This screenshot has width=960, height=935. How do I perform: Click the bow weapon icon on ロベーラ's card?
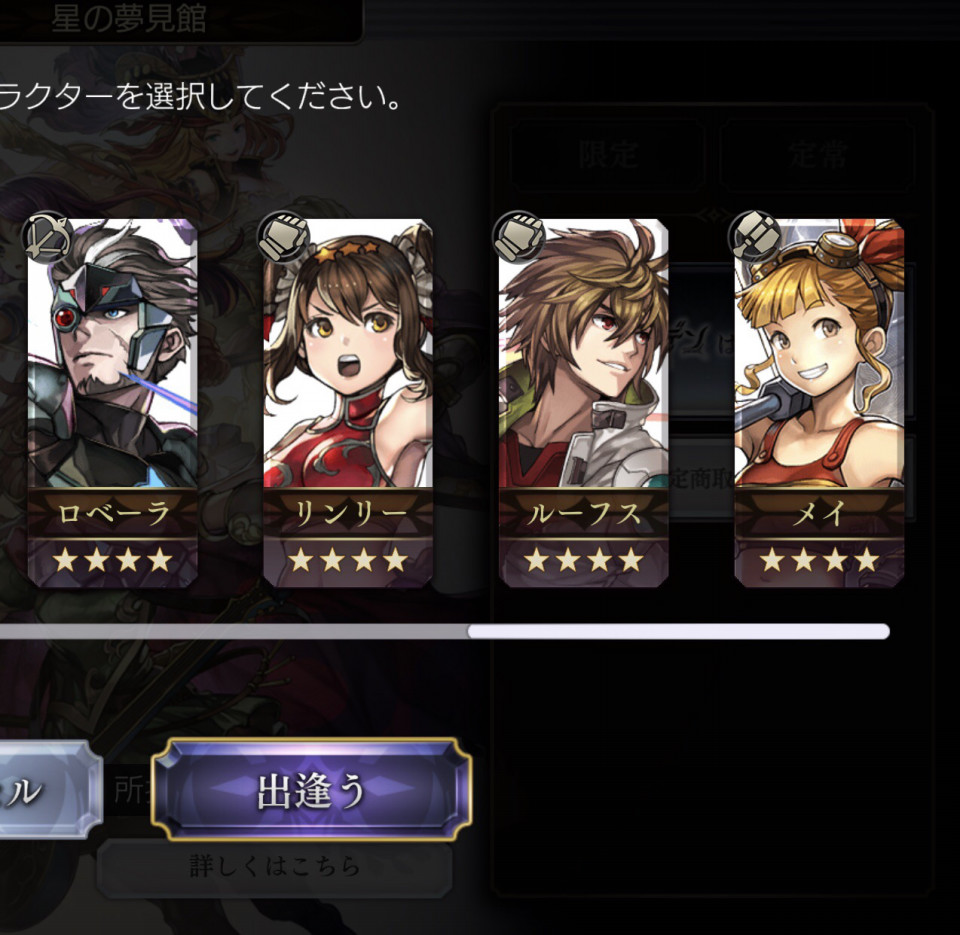pos(47,237)
